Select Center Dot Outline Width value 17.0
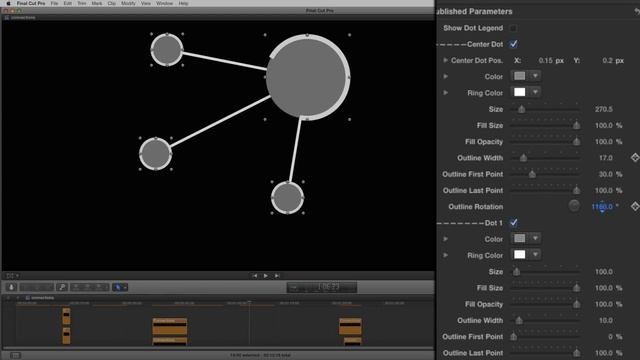 click(x=606, y=158)
